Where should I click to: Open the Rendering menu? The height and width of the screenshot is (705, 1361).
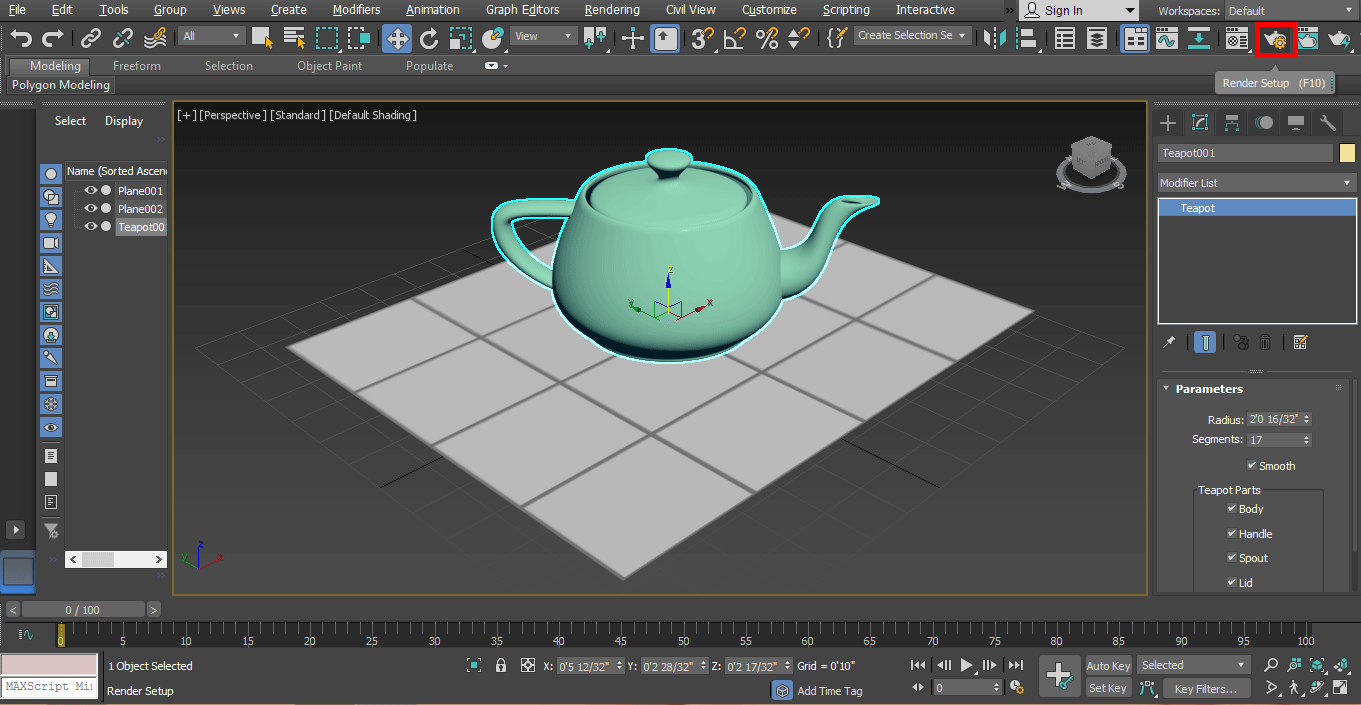612,10
